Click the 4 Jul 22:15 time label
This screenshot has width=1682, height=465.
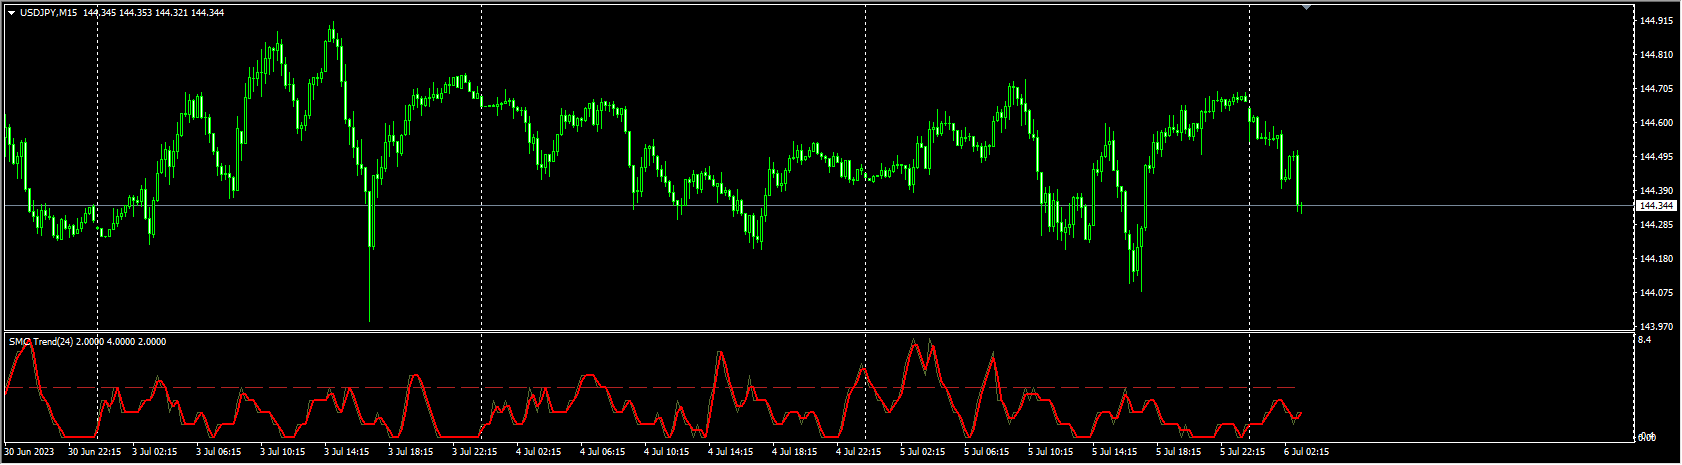(x=861, y=452)
